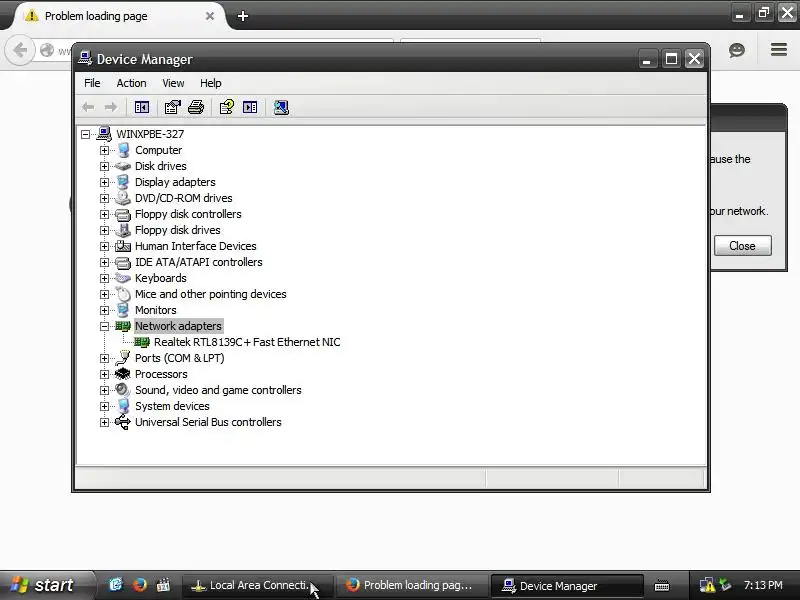Screen dimensions: 800x600
Task: Open a new Firefox tab with plus button
Action: click(243, 16)
